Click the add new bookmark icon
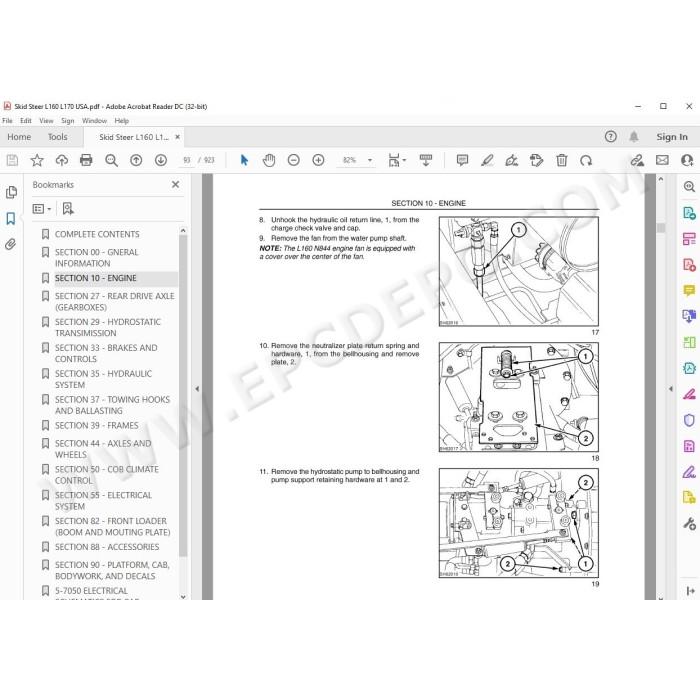This screenshot has height=700, width=700. 68,208
